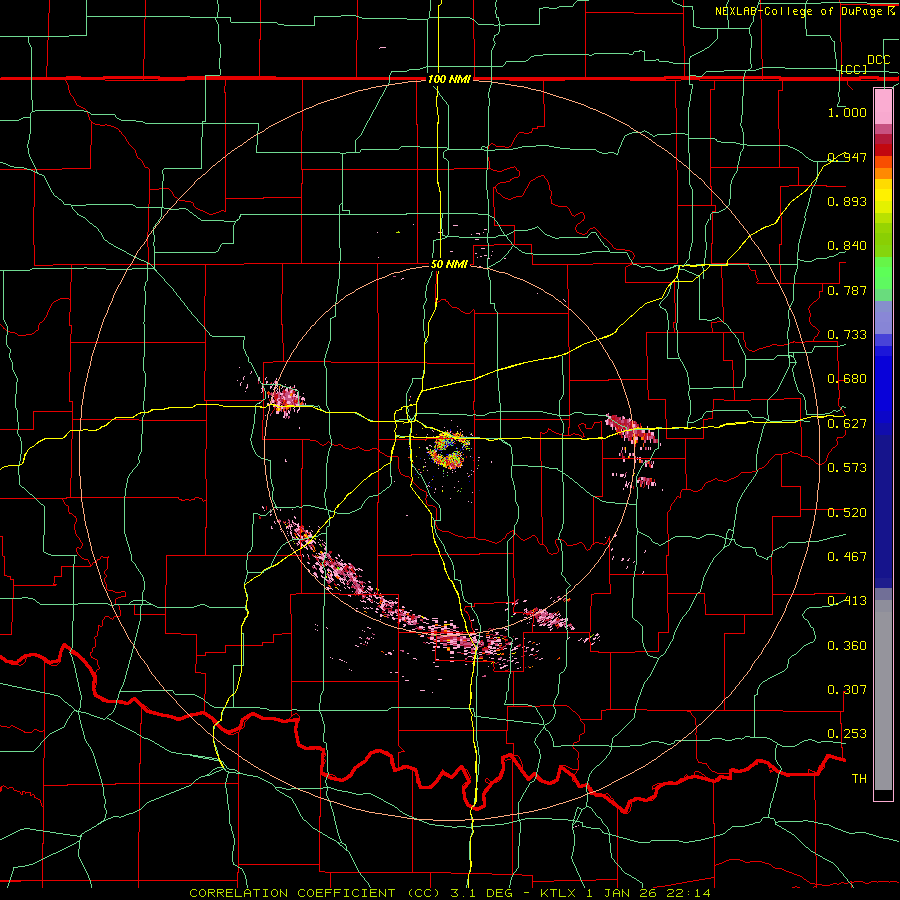The width and height of the screenshot is (900, 900).
Task: Select the 0.520 legend value
Action: (x=847, y=513)
